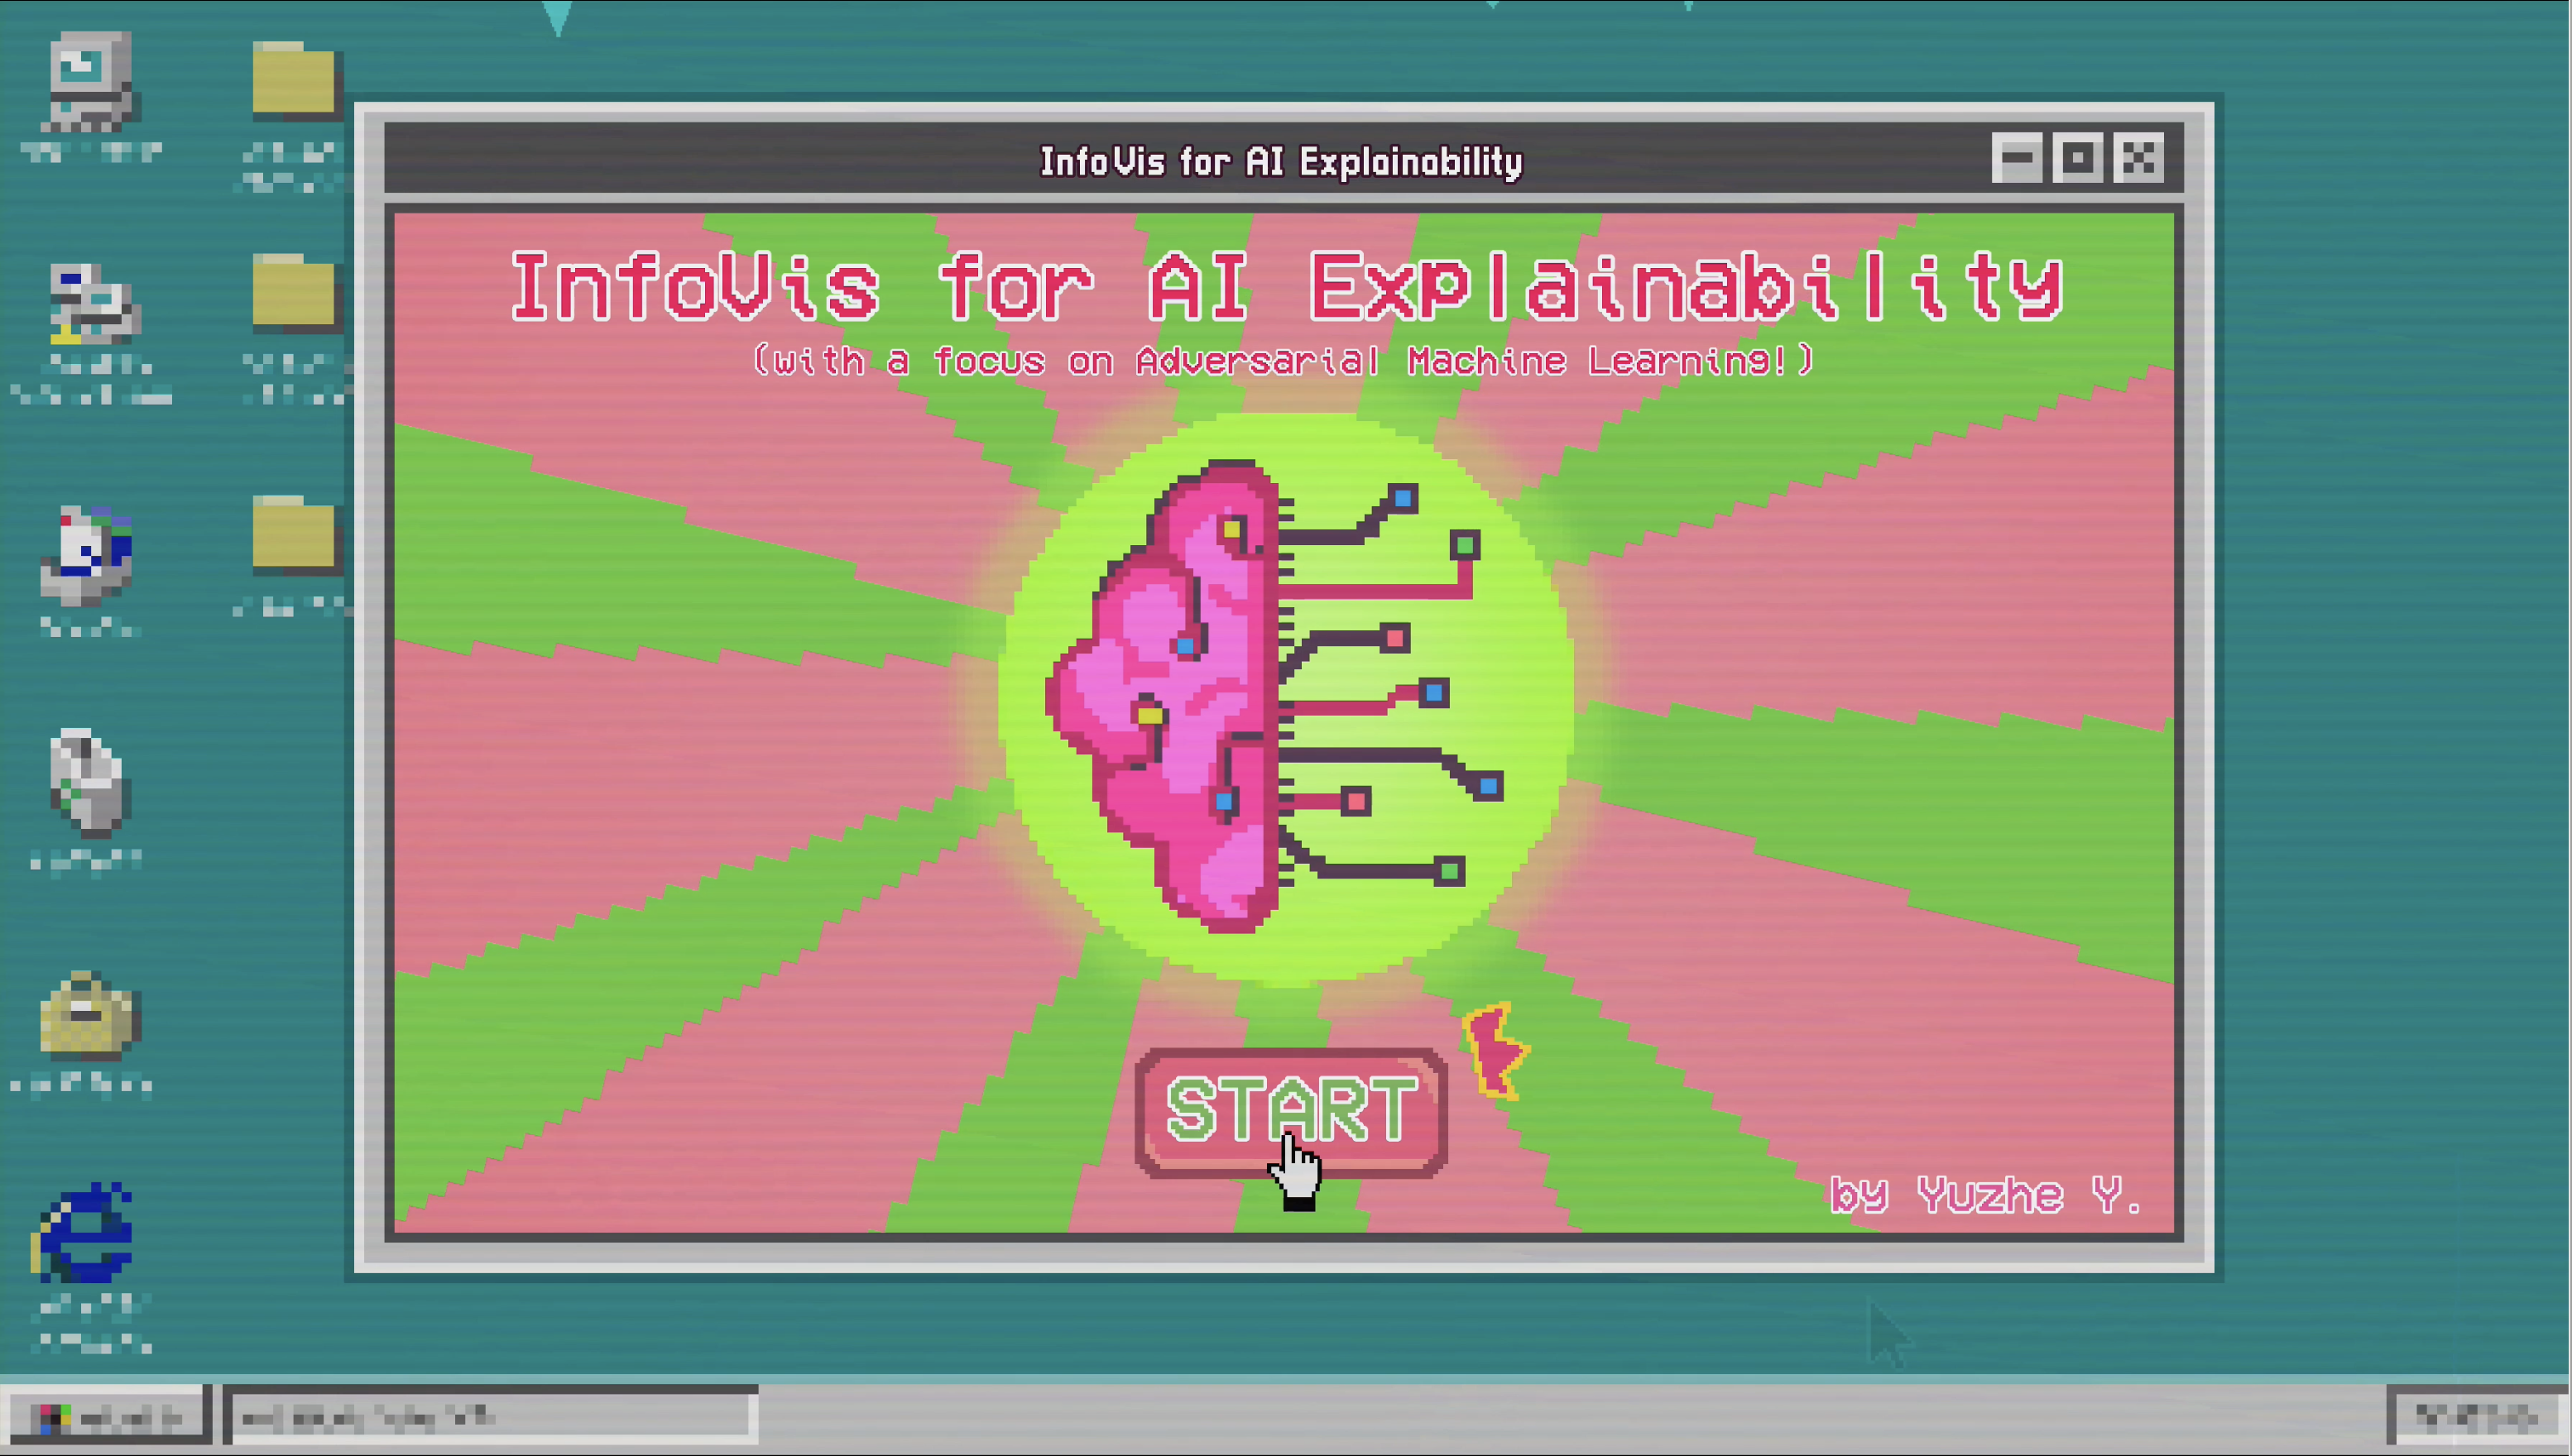Minimize the InfoVis window
Screen dimensions: 2572x1456
click(2016, 158)
